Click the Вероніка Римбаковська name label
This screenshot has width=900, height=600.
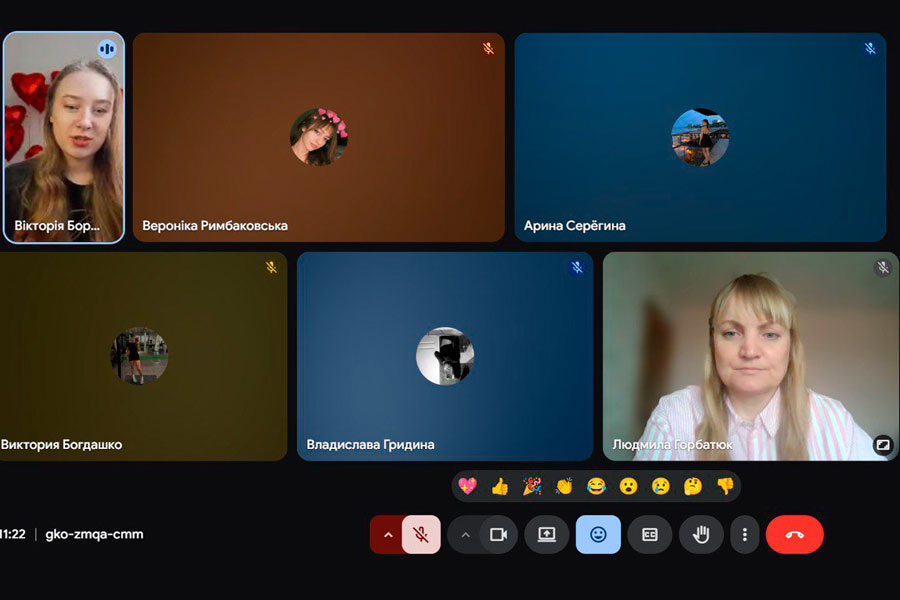[215, 226]
